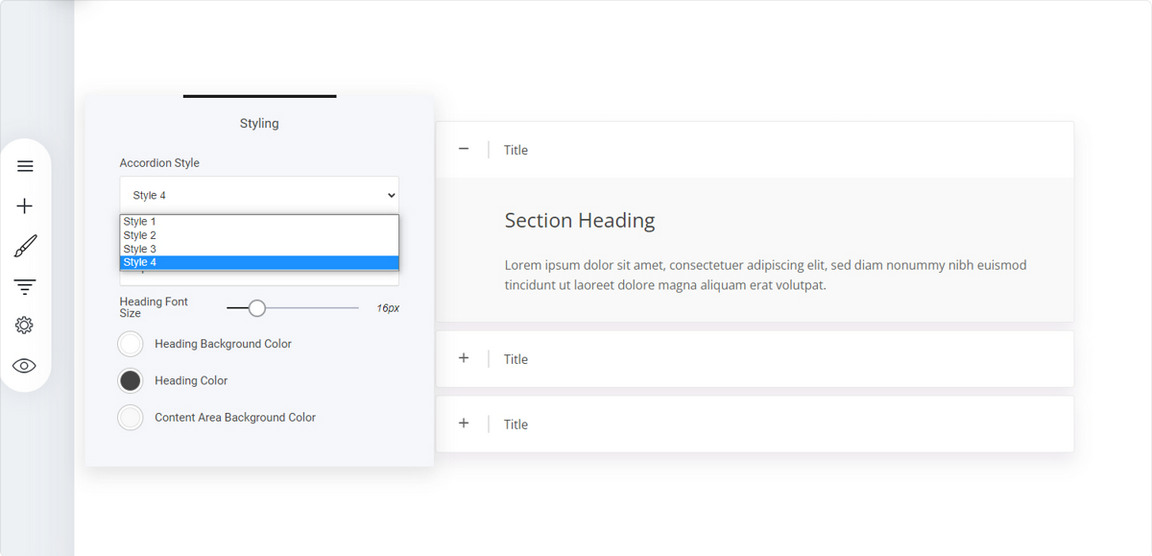Toggle the eye preview icon
The height and width of the screenshot is (556, 1152).
(25, 366)
